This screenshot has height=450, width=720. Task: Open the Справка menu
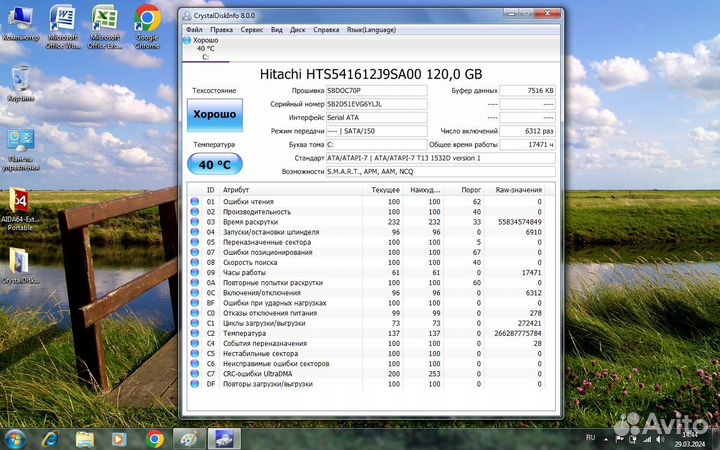click(x=326, y=30)
